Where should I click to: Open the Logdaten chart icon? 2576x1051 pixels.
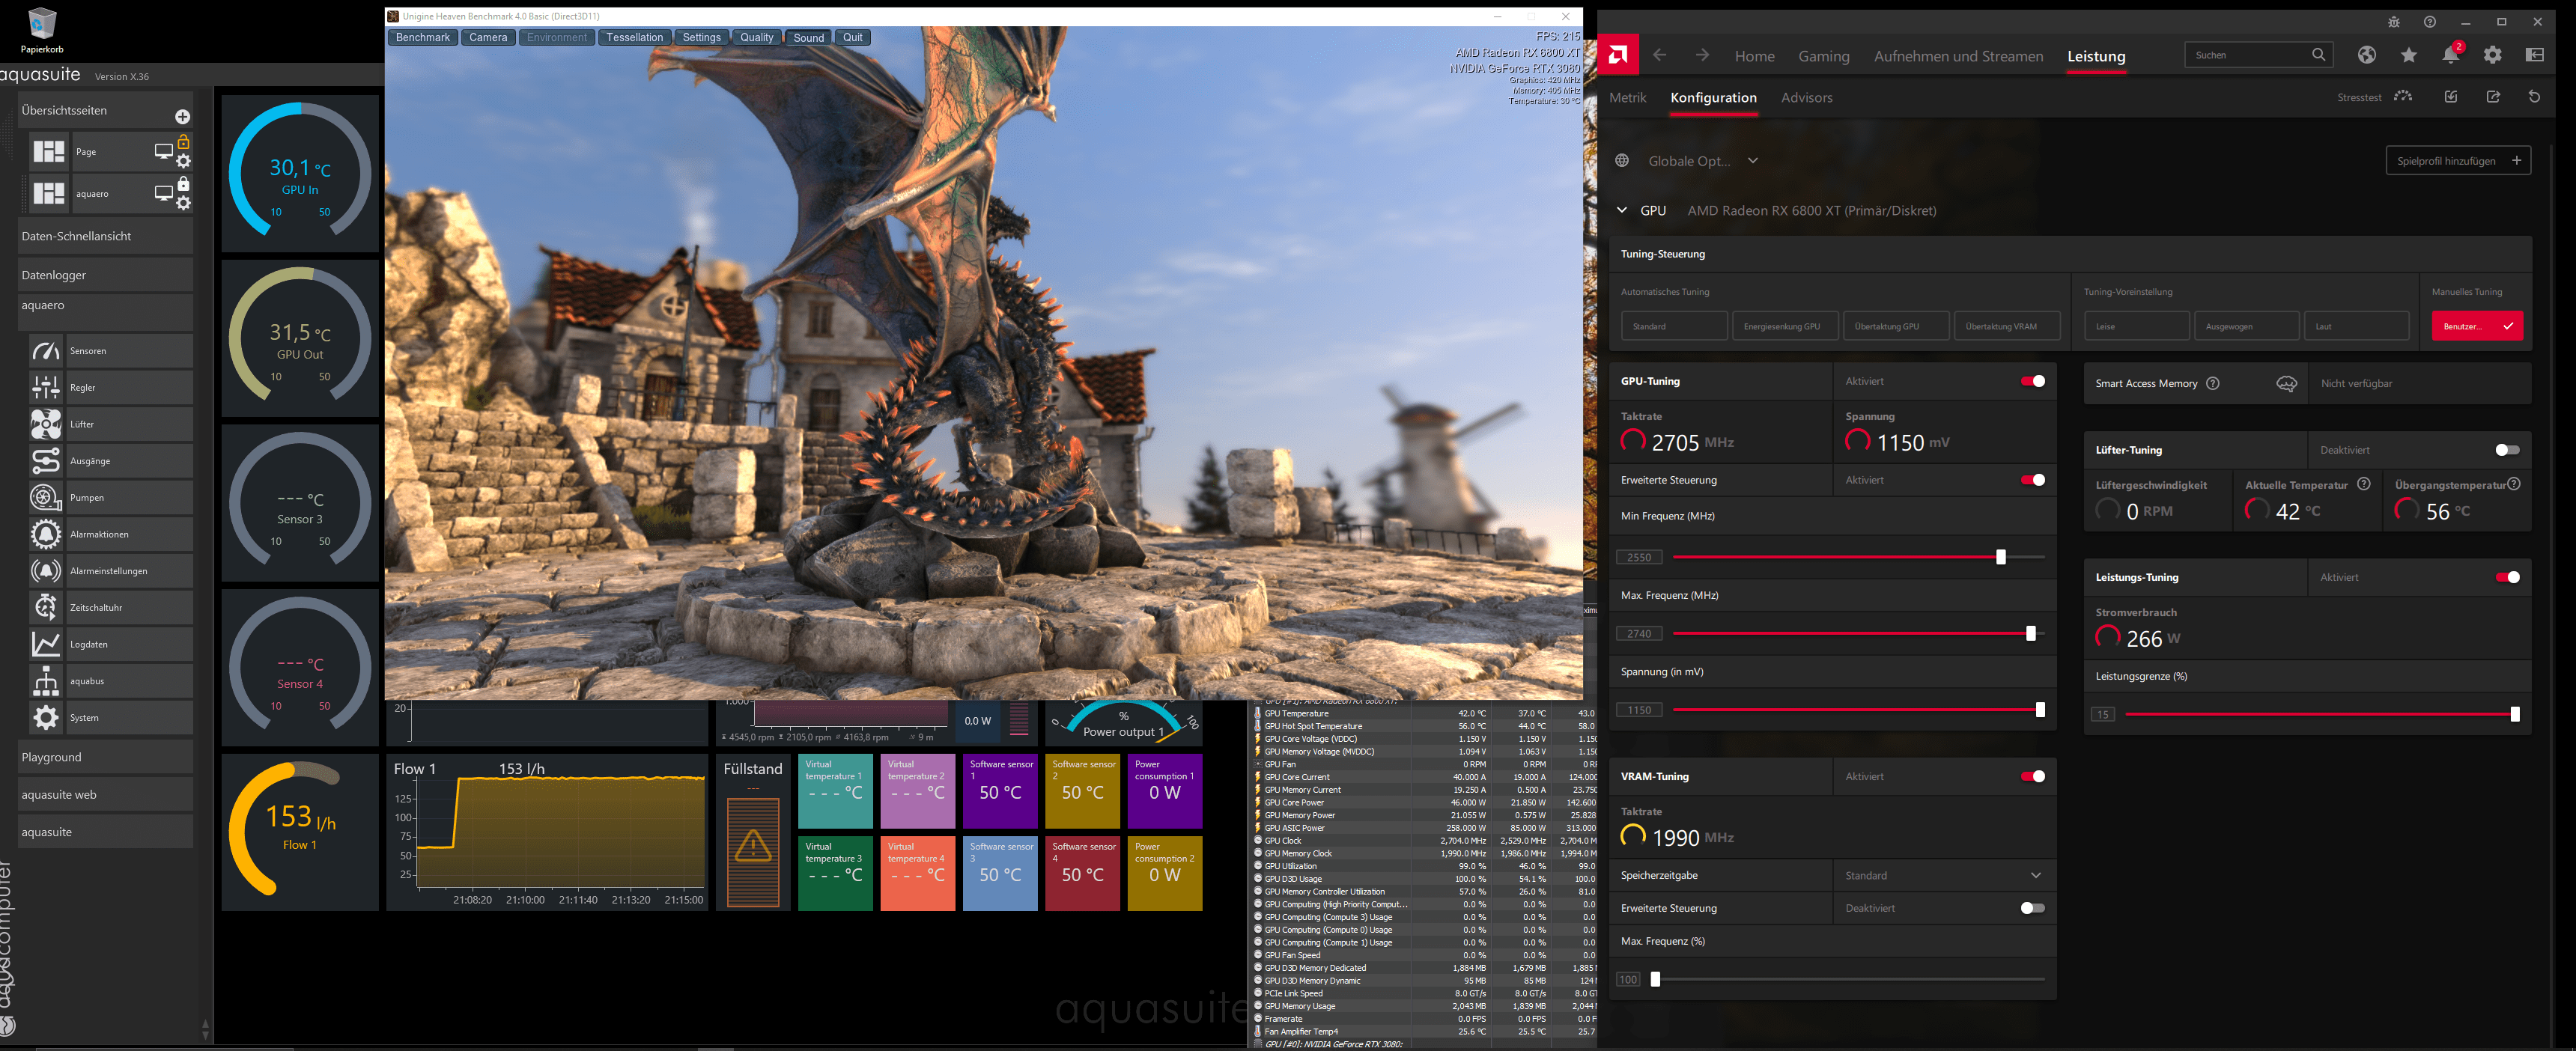point(45,645)
